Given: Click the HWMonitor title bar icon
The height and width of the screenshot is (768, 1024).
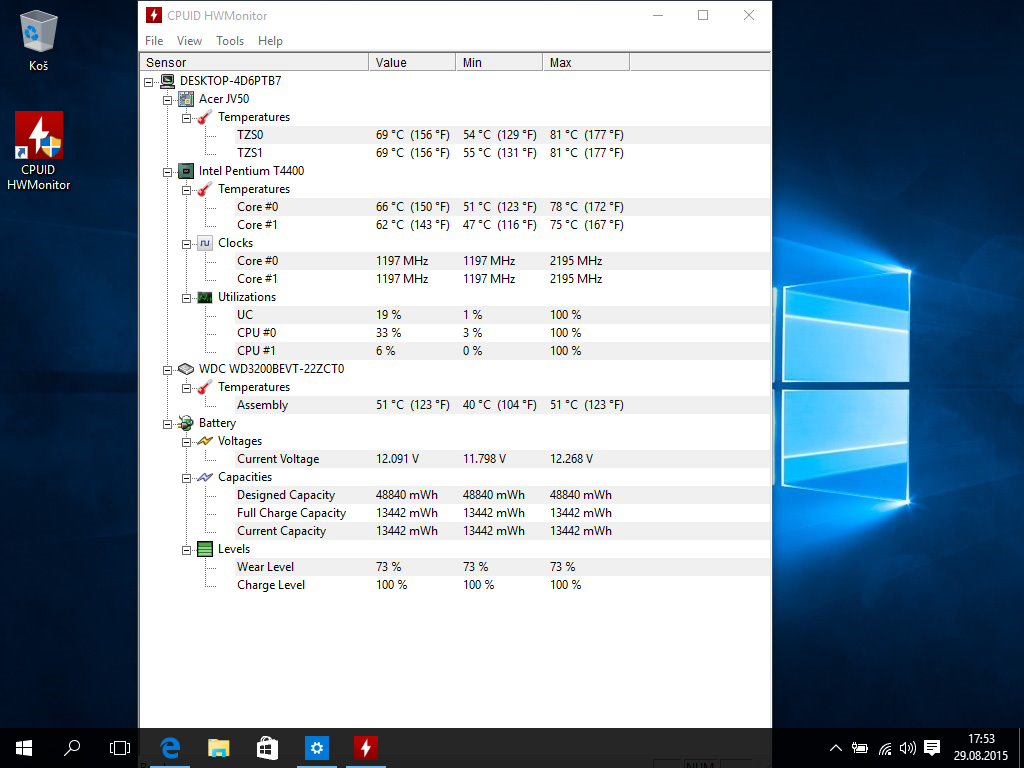Looking at the screenshot, I should 154,15.
